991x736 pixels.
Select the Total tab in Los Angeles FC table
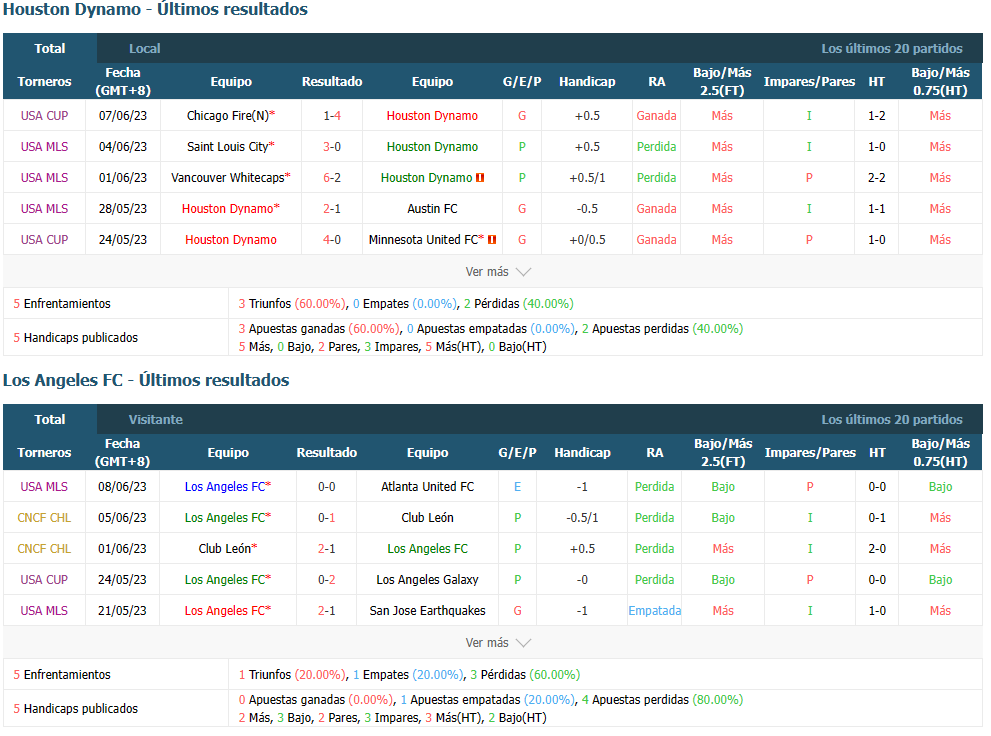(50, 419)
